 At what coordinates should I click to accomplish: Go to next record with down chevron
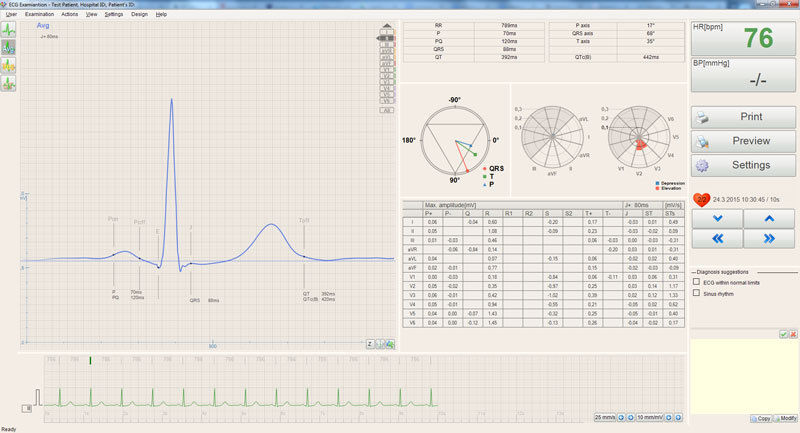(717, 218)
